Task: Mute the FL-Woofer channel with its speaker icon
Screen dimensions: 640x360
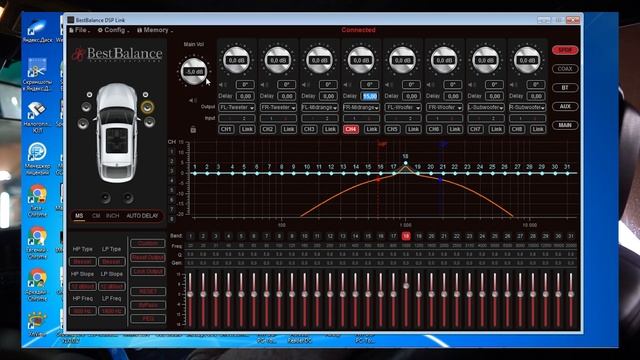Action: [x=389, y=85]
